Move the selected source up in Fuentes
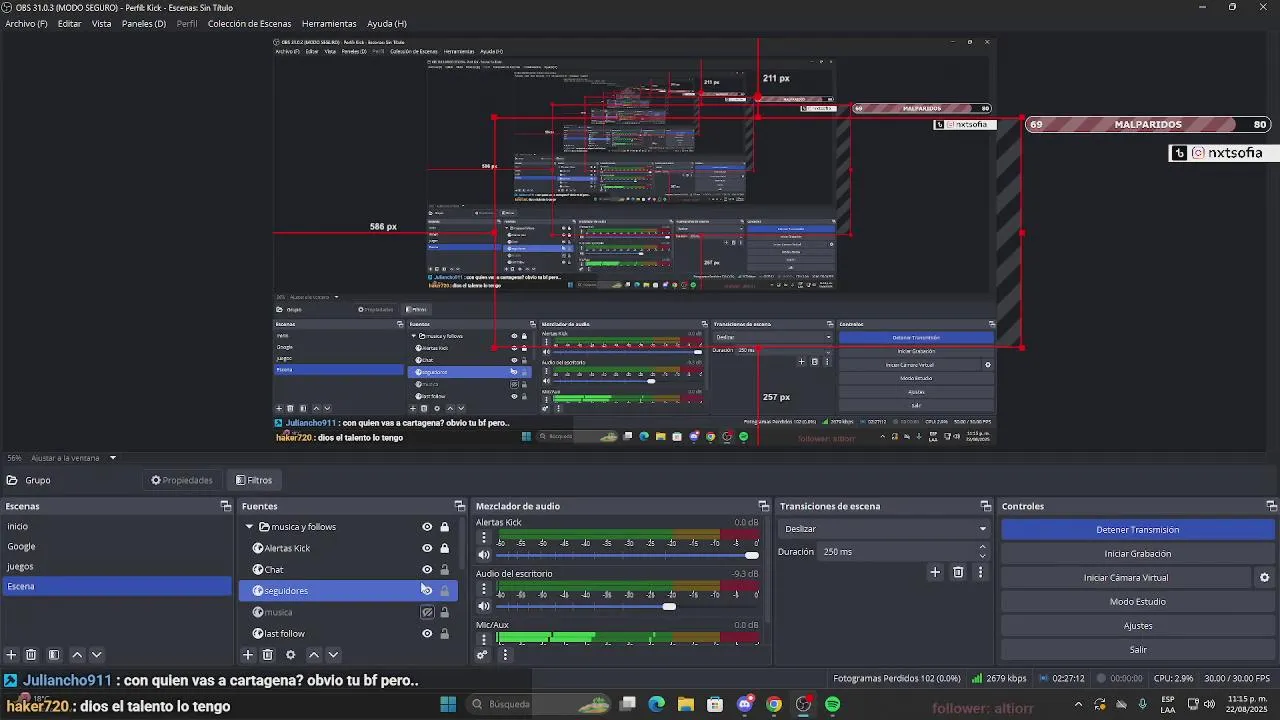The width and height of the screenshot is (1280, 720). pyautogui.click(x=314, y=655)
